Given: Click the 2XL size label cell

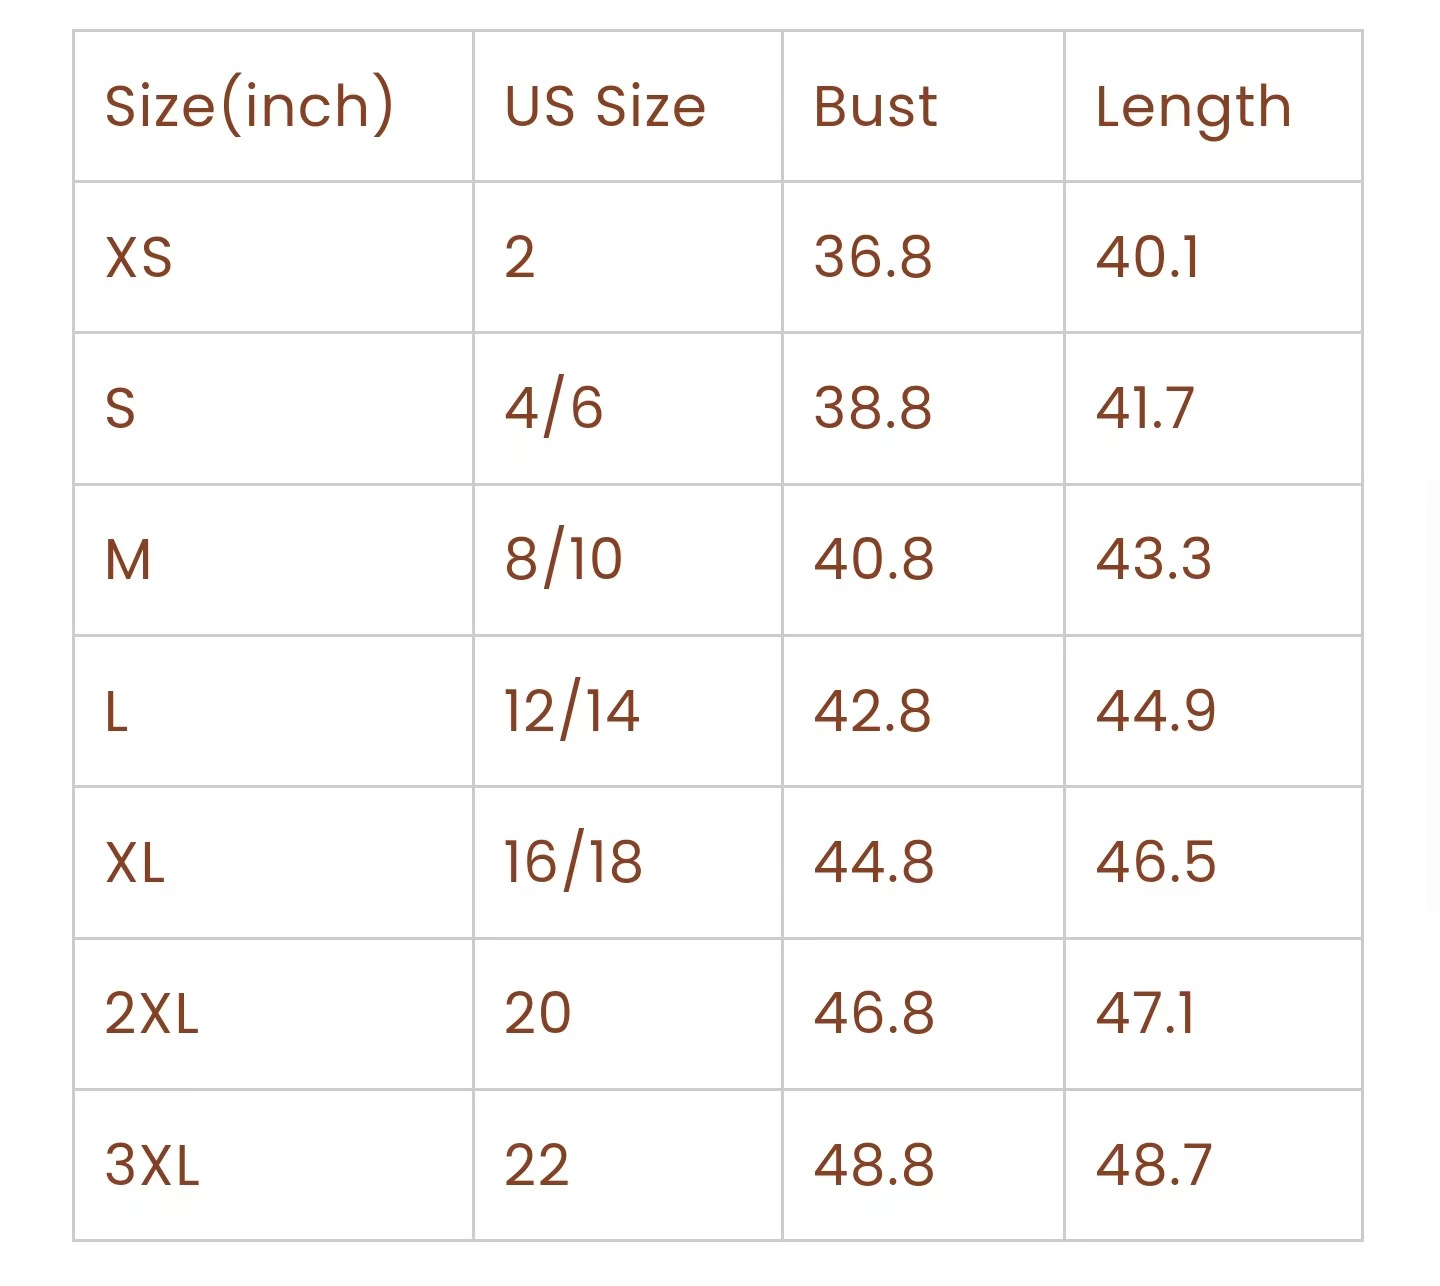Looking at the screenshot, I should click(x=152, y=1013).
